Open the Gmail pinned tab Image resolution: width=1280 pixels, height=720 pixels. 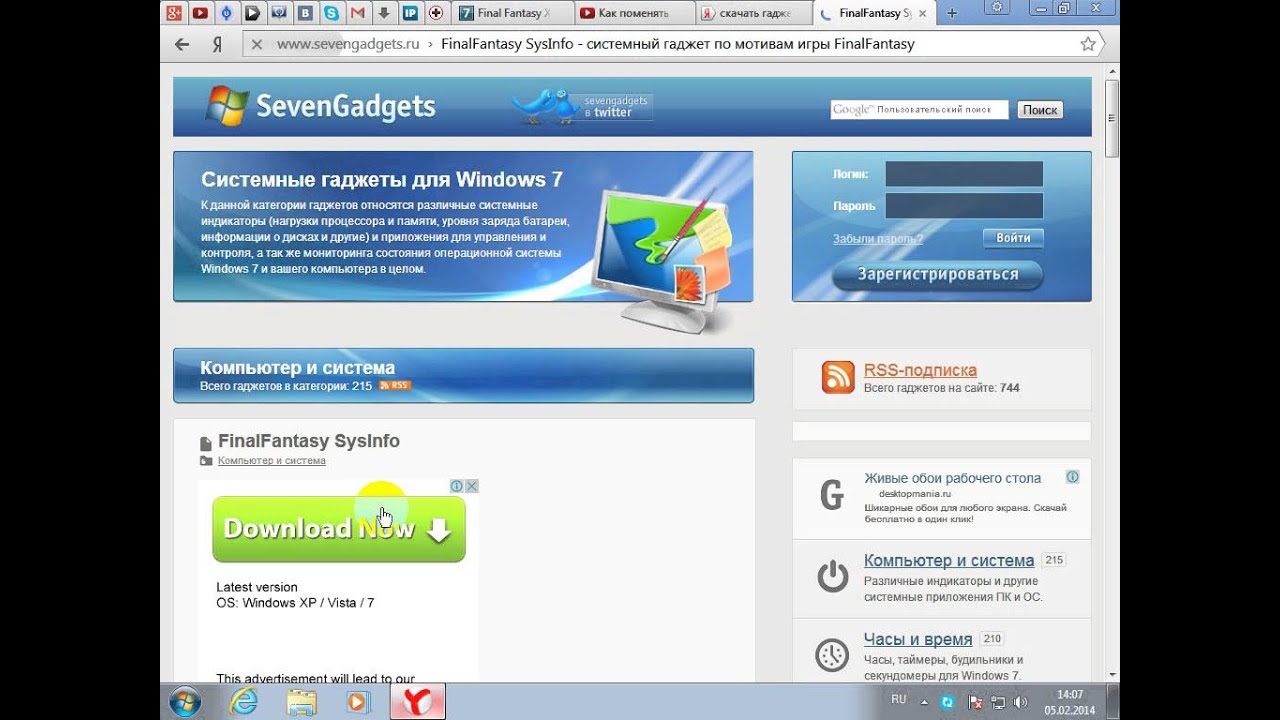pos(357,13)
